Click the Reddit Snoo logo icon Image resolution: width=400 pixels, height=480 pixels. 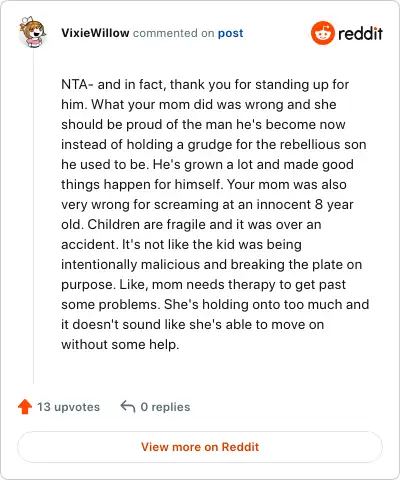pos(322,33)
